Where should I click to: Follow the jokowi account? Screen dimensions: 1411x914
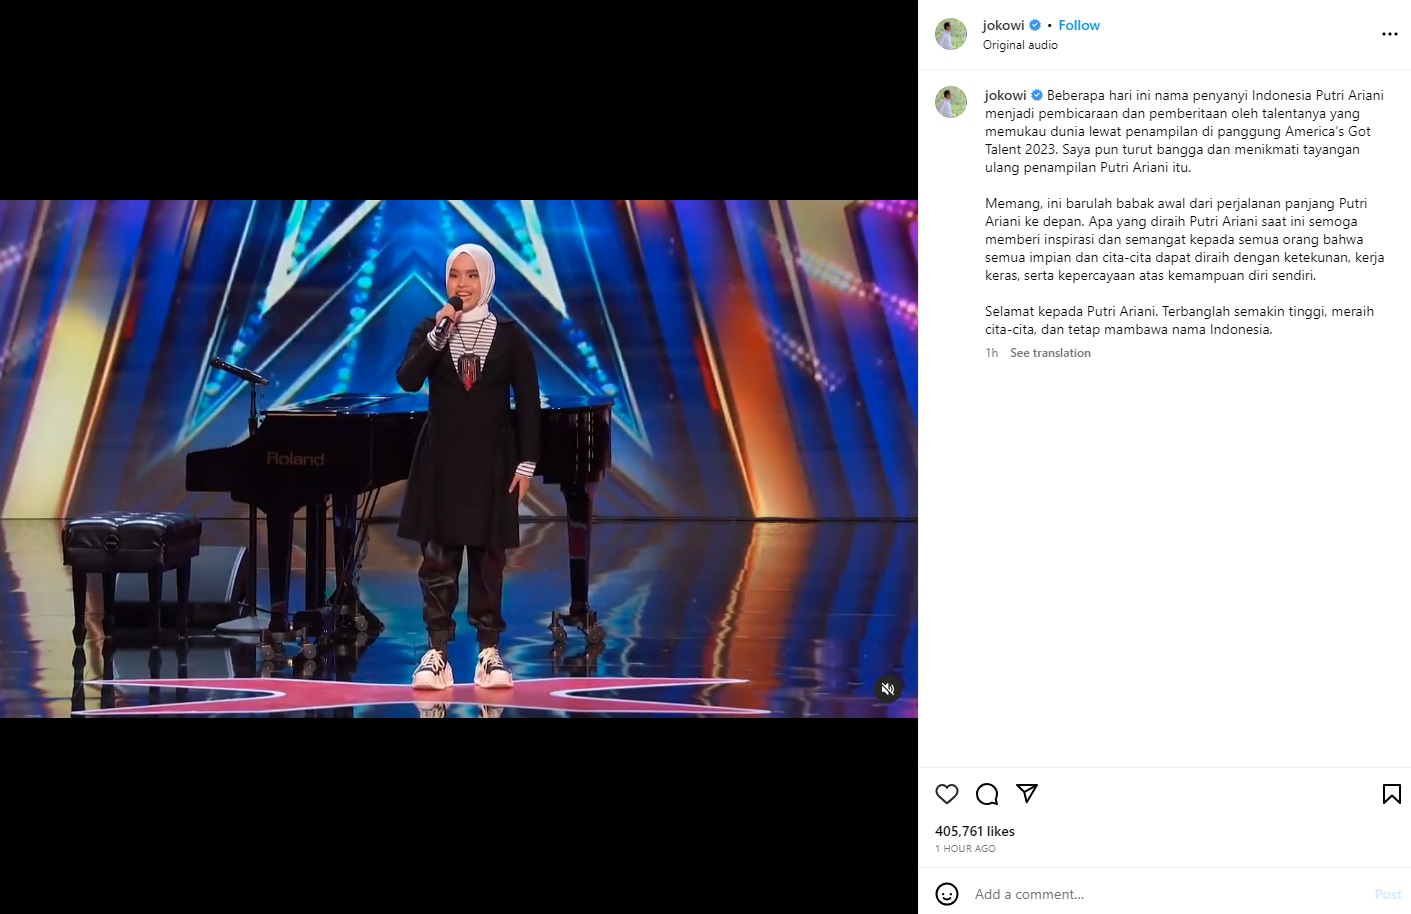coord(1079,25)
